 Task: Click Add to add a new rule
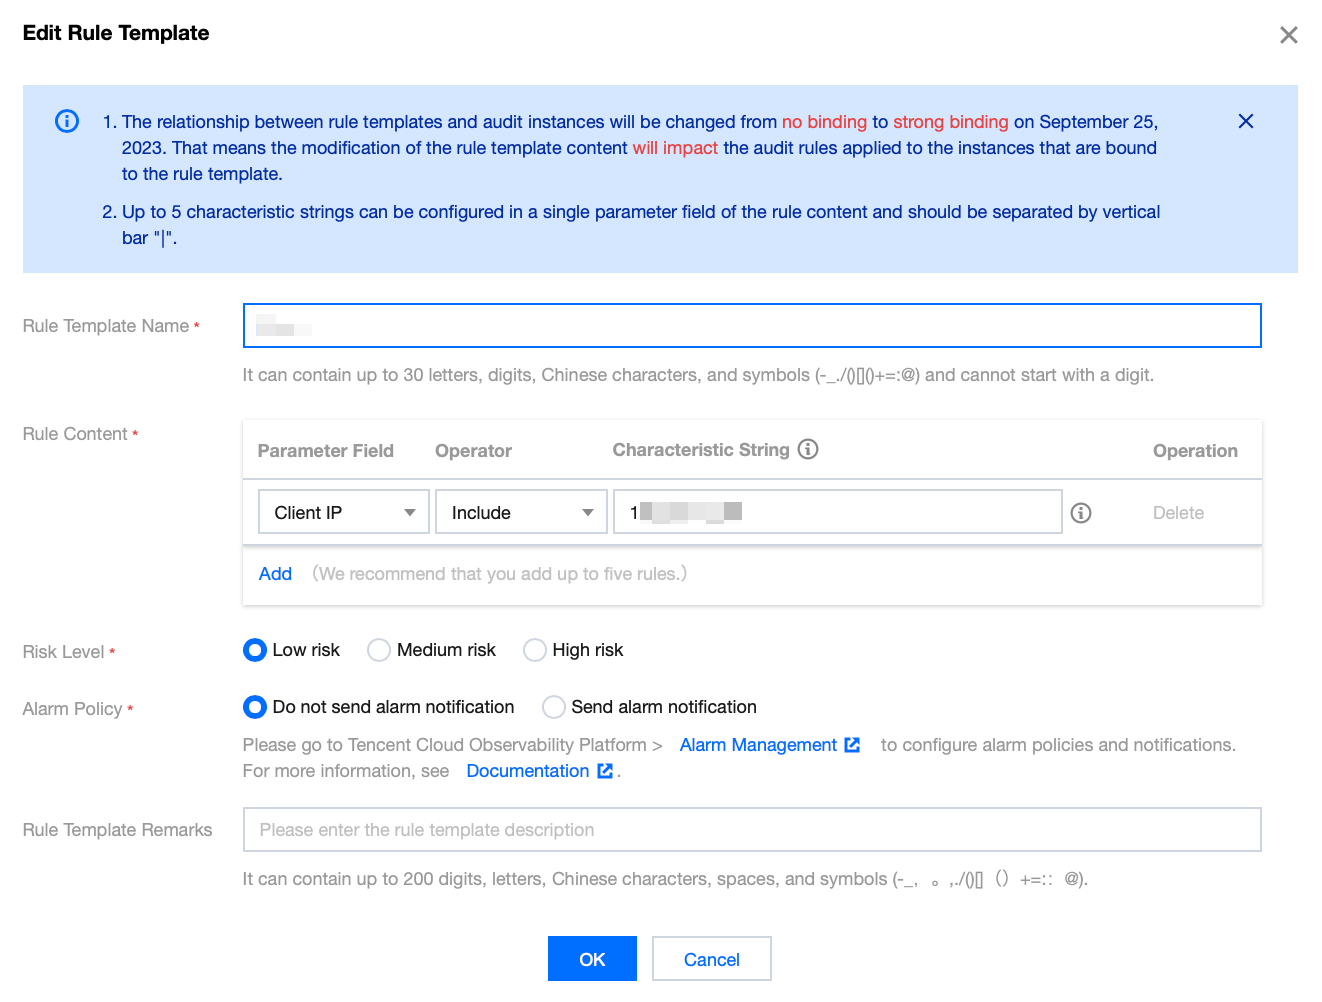pyautogui.click(x=275, y=574)
